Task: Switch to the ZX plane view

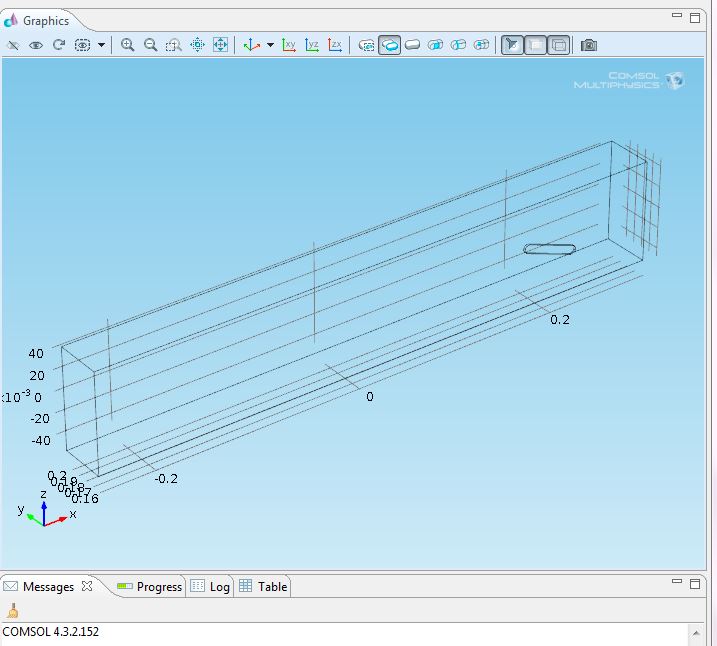Action: click(x=335, y=45)
